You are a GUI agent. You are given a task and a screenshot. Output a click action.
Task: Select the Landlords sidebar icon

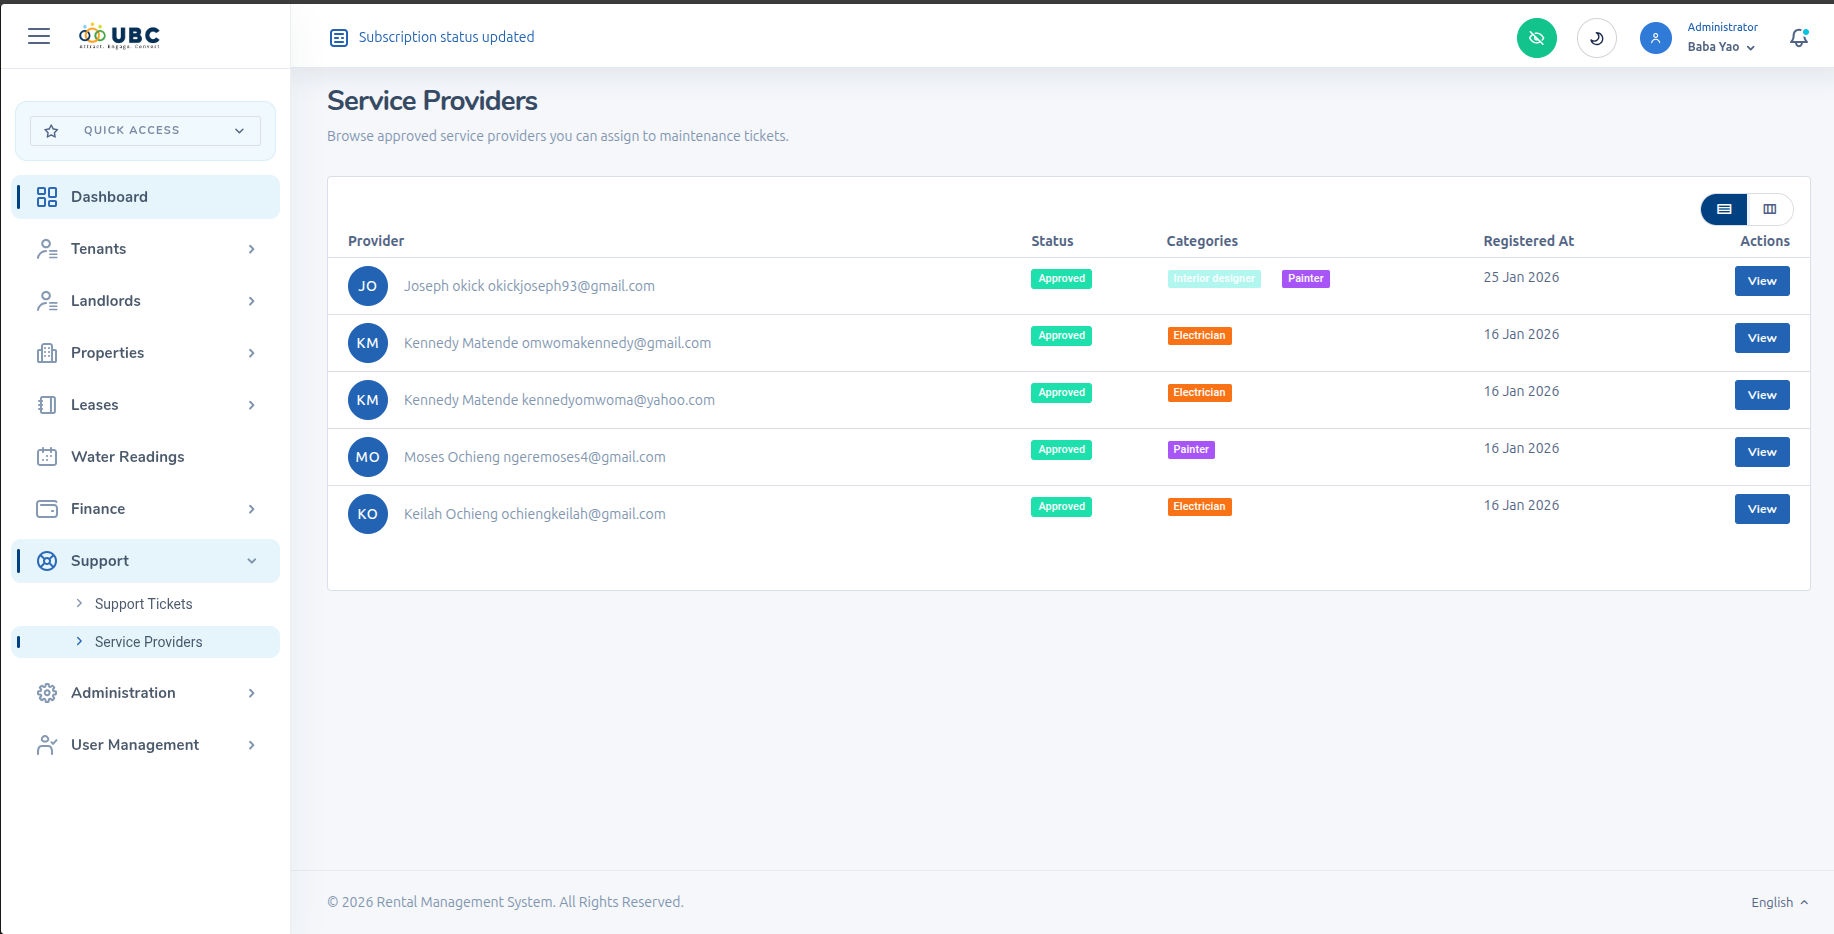[x=46, y=300]
